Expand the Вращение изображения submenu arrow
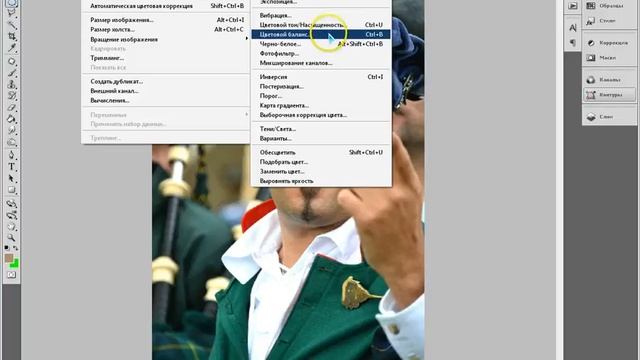The height and width of the screenshot is (360, 640). (247, 39)
